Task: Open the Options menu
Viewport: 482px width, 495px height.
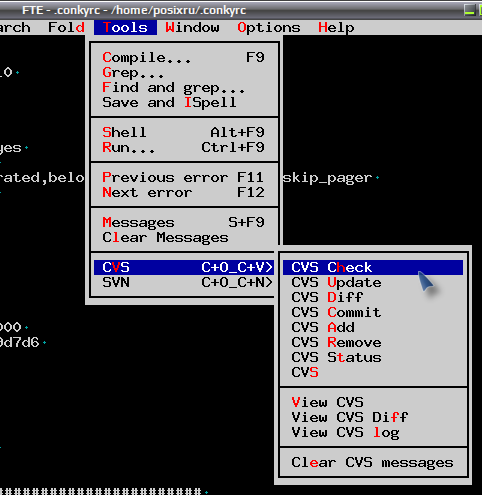Action: pos(269,27)
